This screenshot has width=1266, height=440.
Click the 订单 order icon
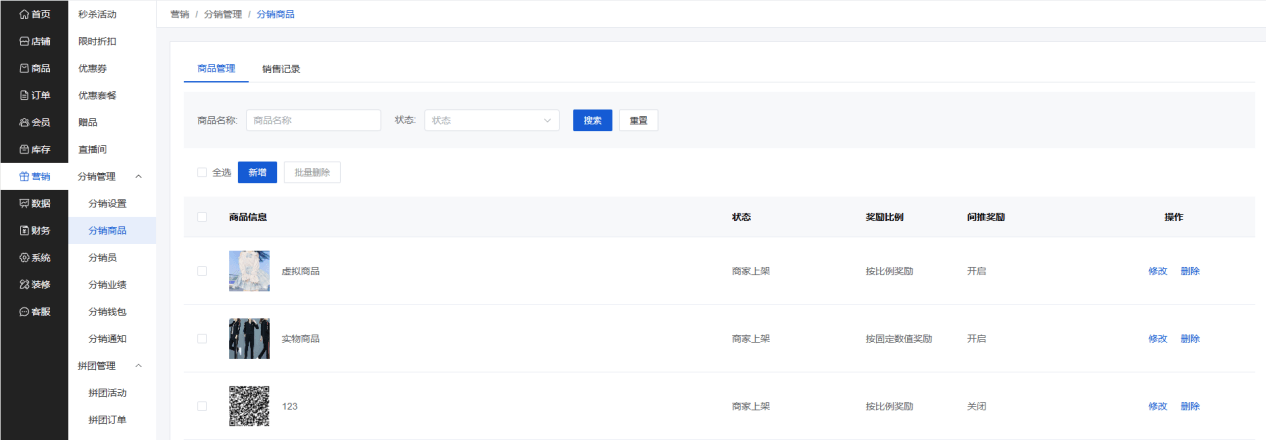(24, 95)
